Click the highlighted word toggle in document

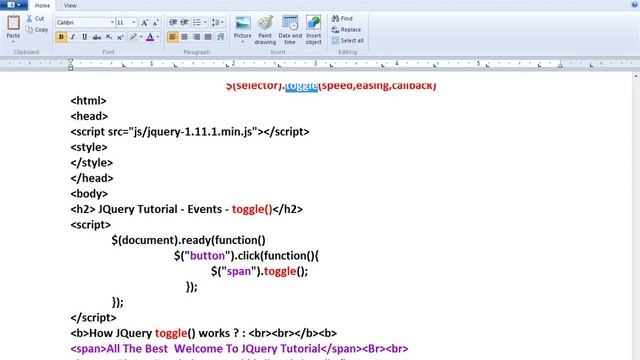[301, 86]
